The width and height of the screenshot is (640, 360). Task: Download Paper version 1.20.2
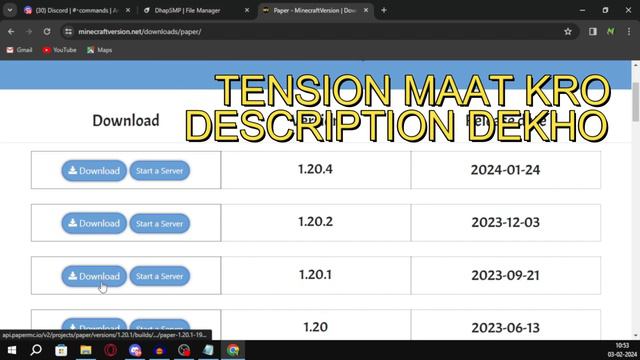pyautogui.click(x=94, y=223)
